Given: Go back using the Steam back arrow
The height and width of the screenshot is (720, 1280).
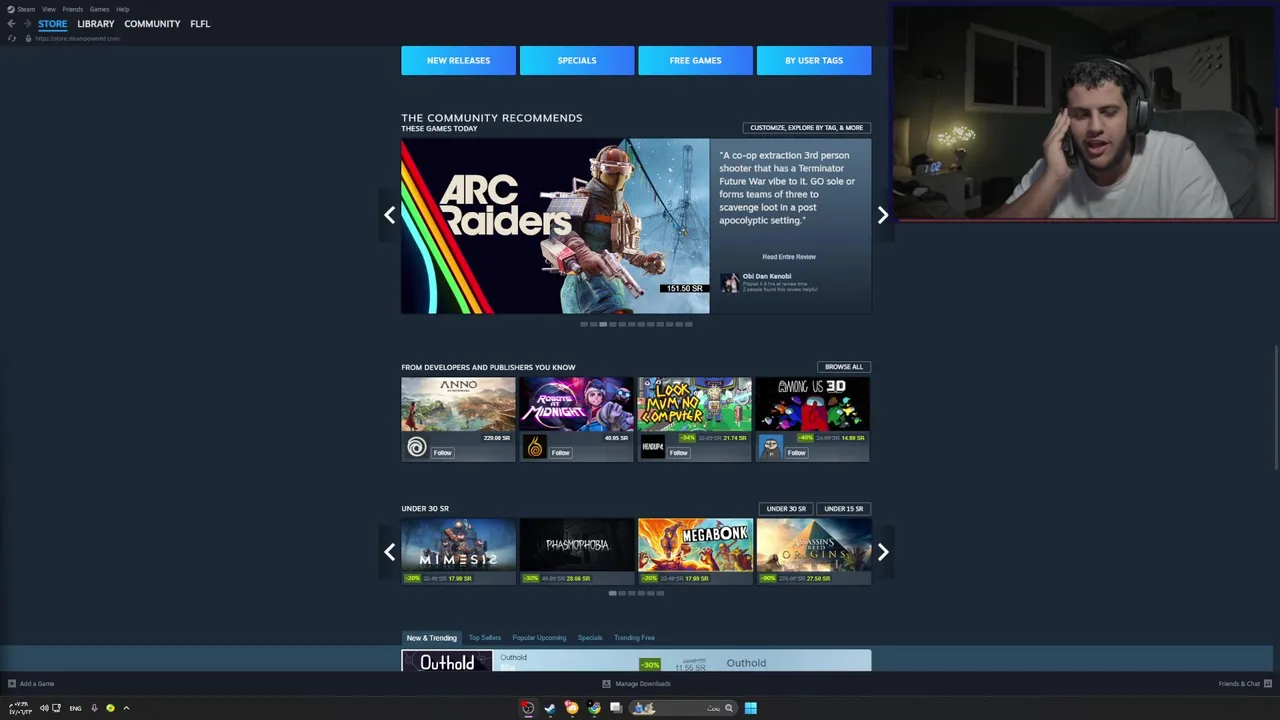Looking at the screenshot, I should (11, 24).
